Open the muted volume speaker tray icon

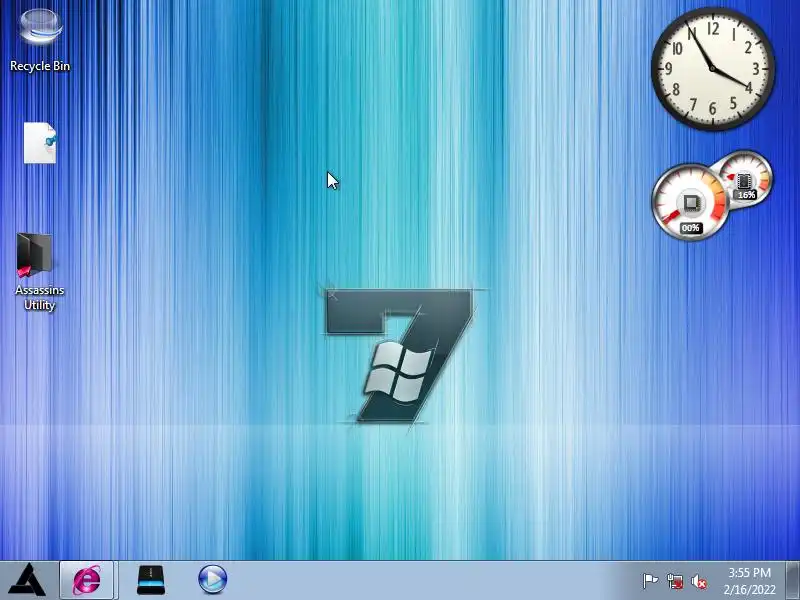(699, 581)
